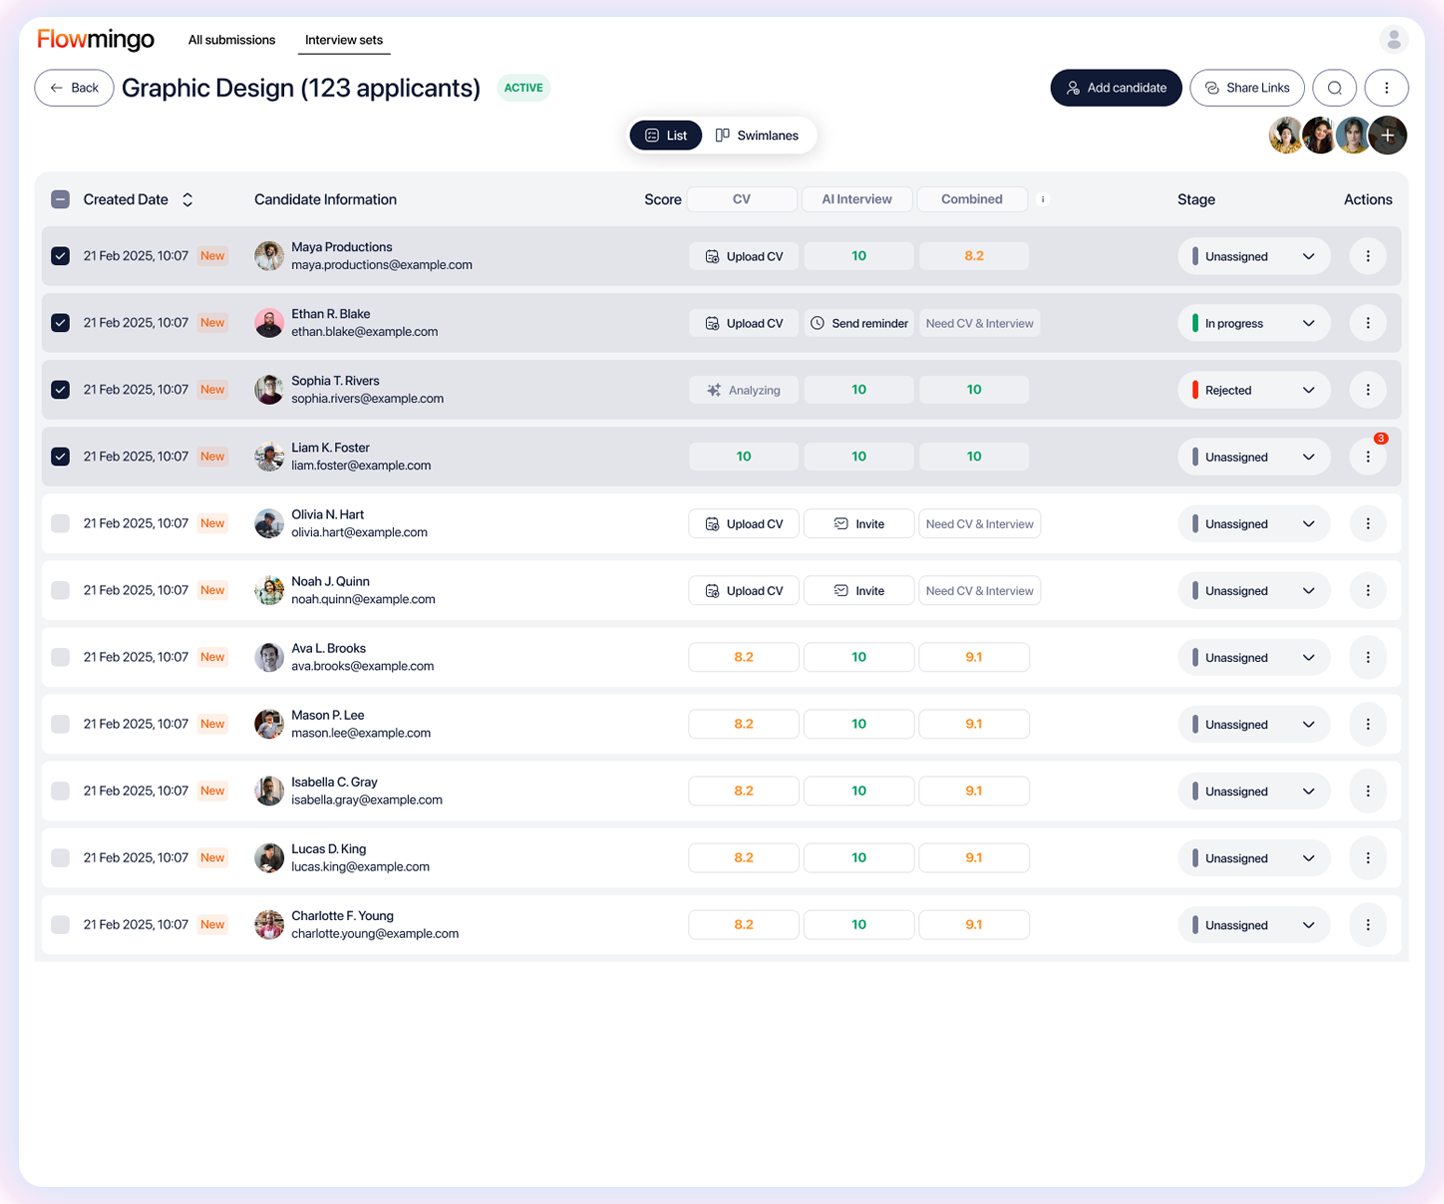Screen dimensions: 1444x1204
Task: Check Ava L. Brooks row checkbox
Action: [60, 657]
